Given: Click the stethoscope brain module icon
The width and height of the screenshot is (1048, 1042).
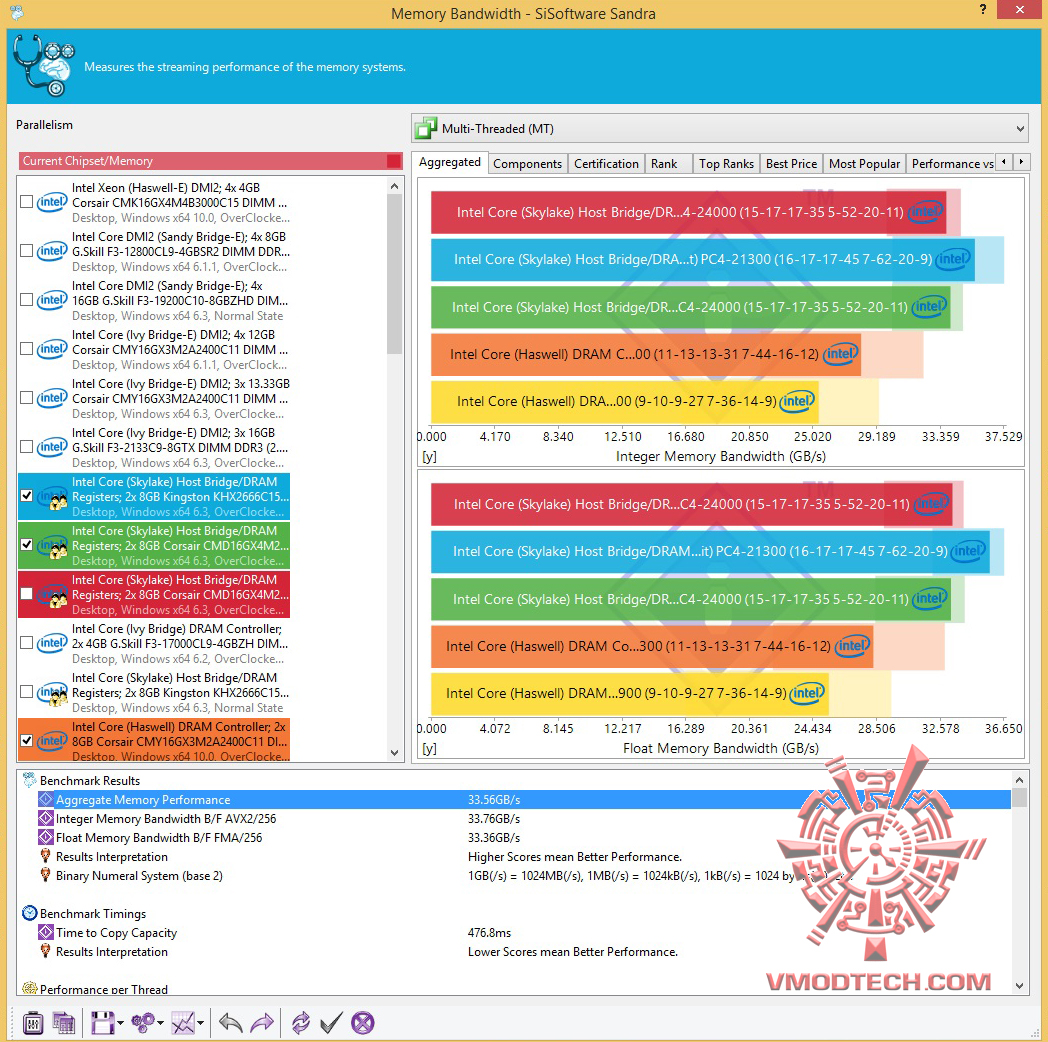Looking at the screenshot, I should tap(44, 66).
